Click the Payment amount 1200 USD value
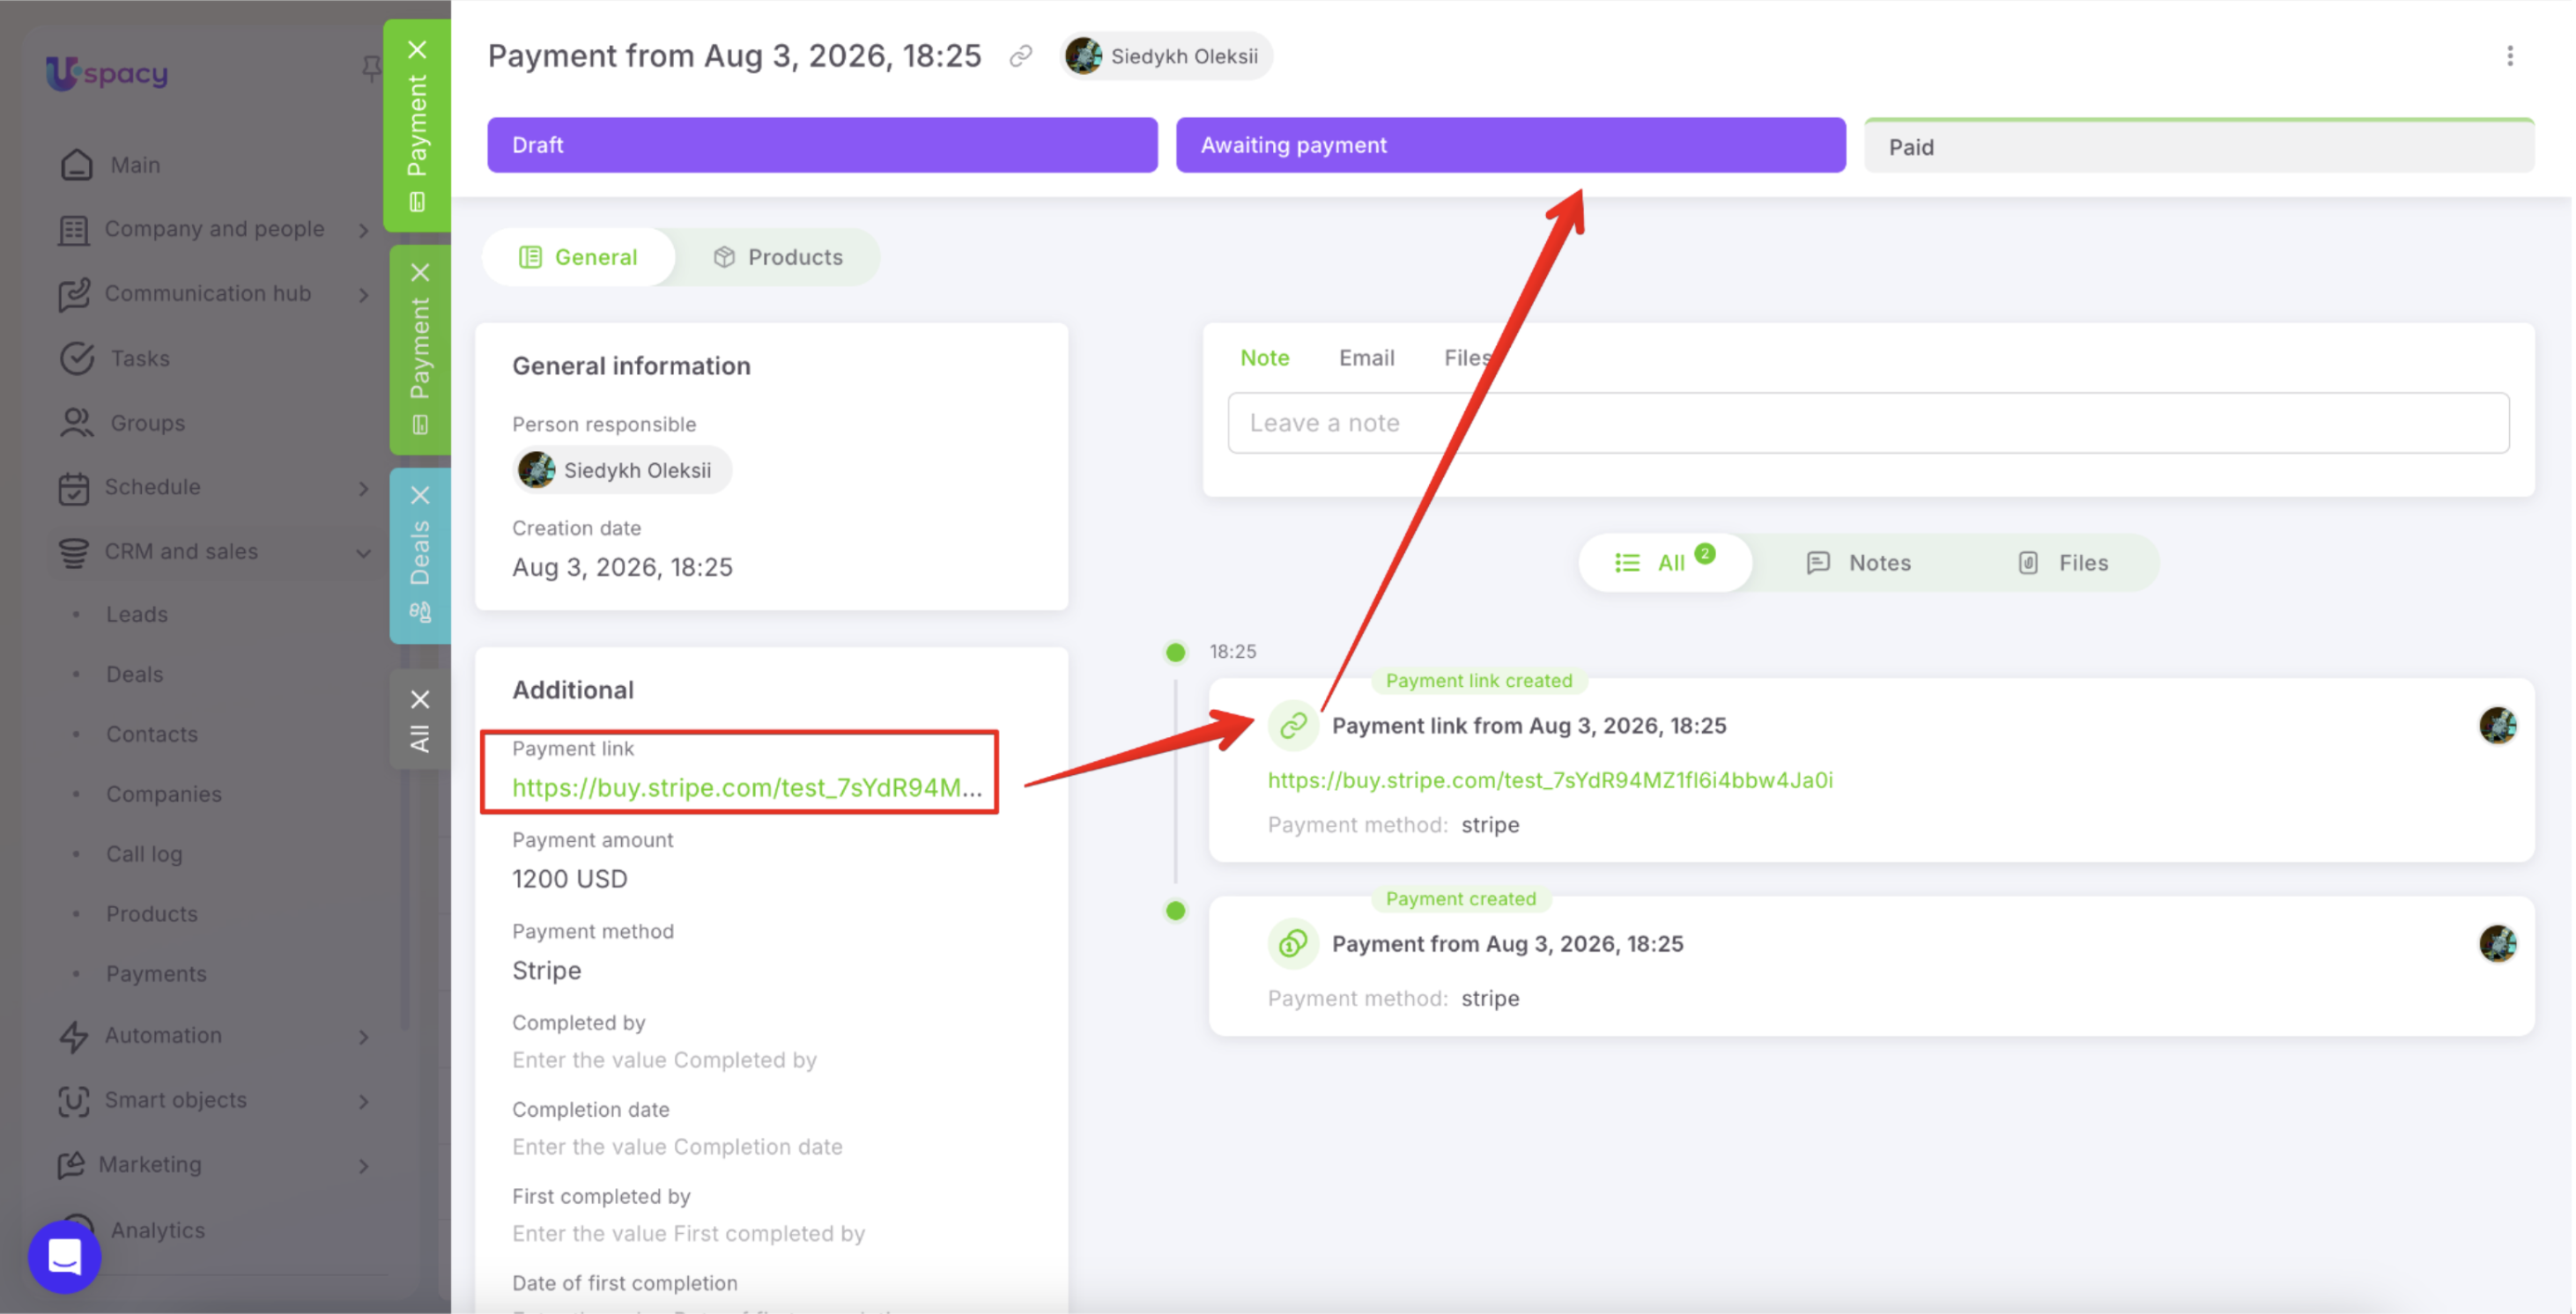This screenshot has height=1314, width=2576. click(570, 879)
